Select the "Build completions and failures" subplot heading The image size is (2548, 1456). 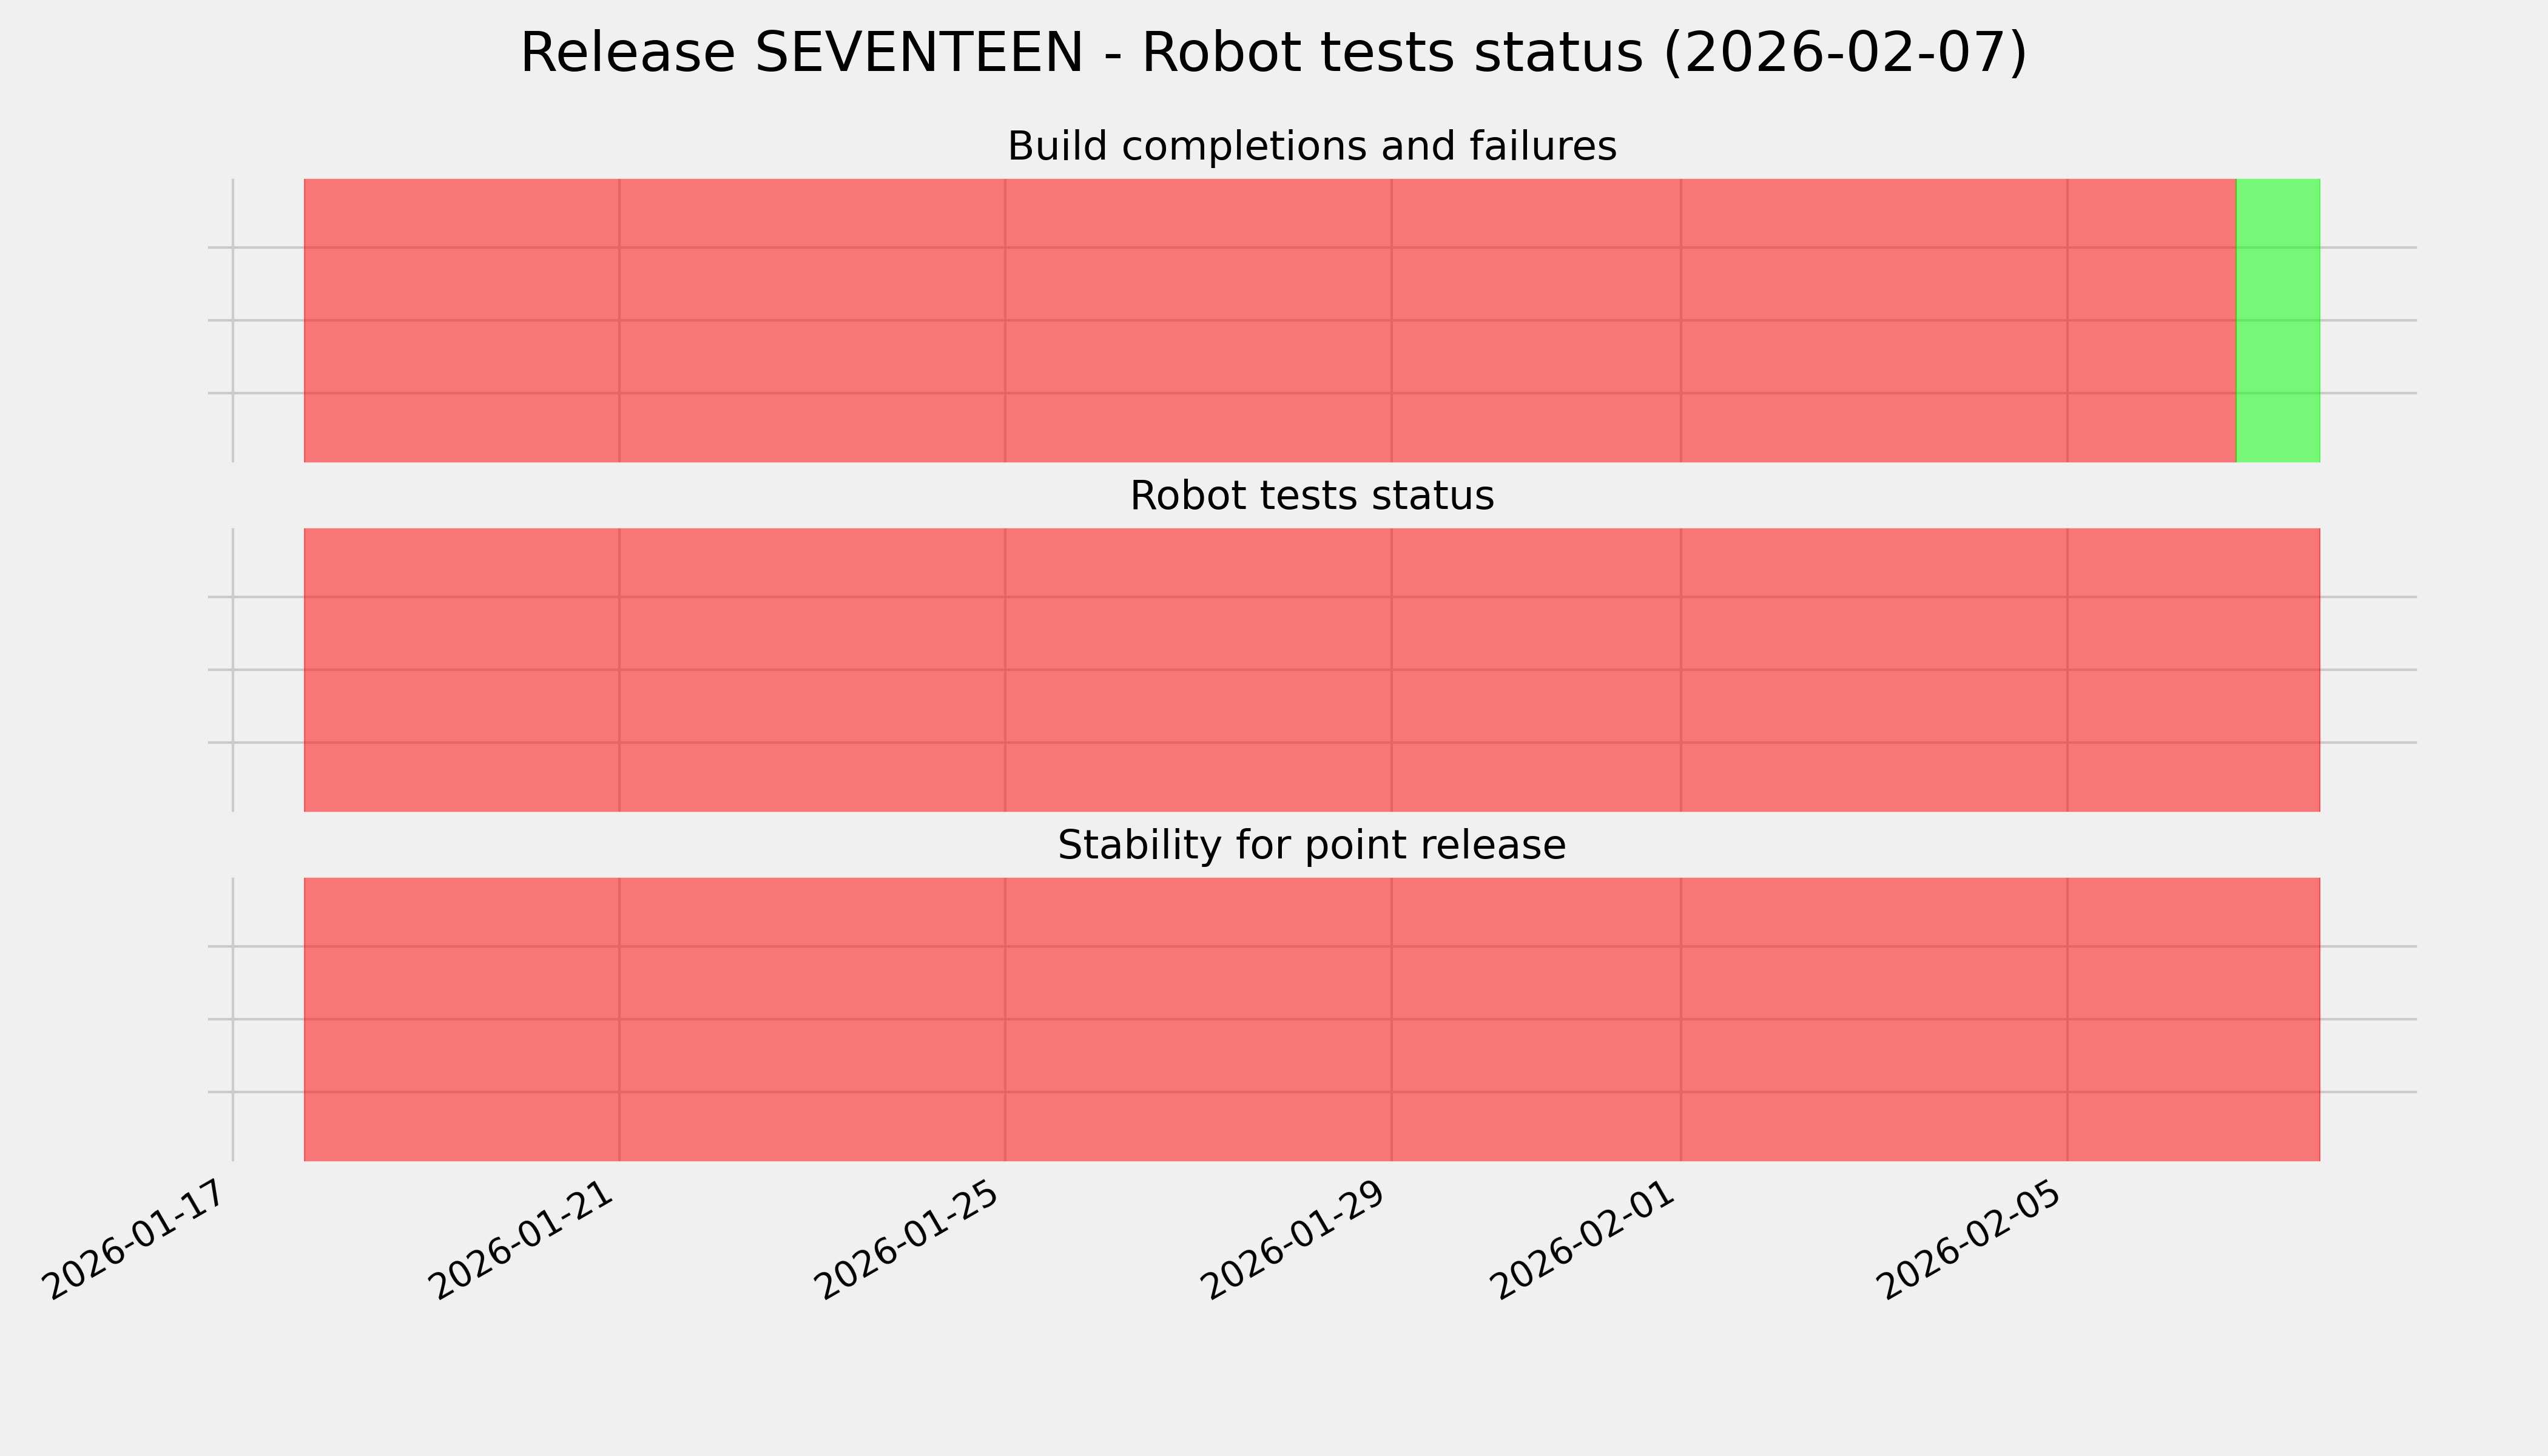coord(1311,147)
